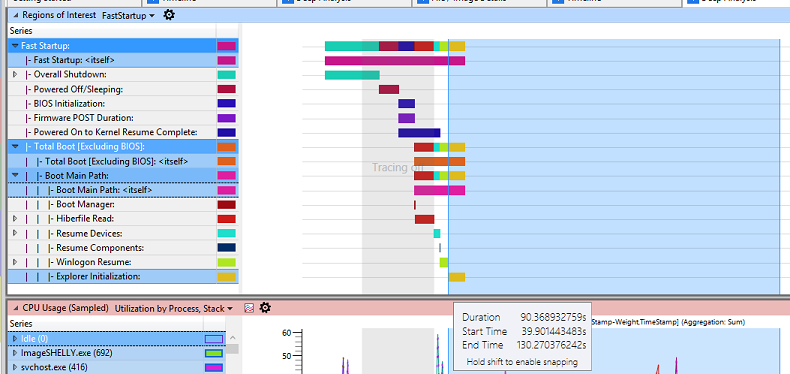The width and height of the screenshot is (790, 374).
Task: Click Powered On to Kernel Resume timeline bar
Action: [419, 133]
